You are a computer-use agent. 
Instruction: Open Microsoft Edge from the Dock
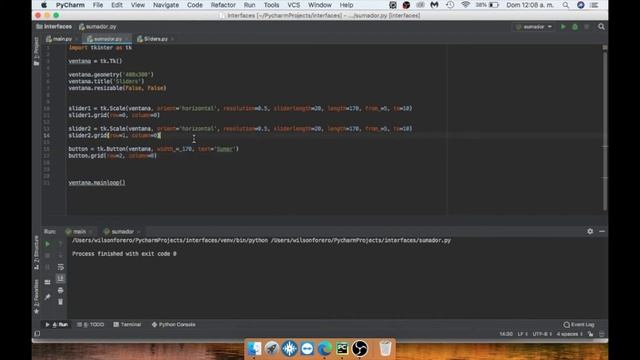point(325,348)
